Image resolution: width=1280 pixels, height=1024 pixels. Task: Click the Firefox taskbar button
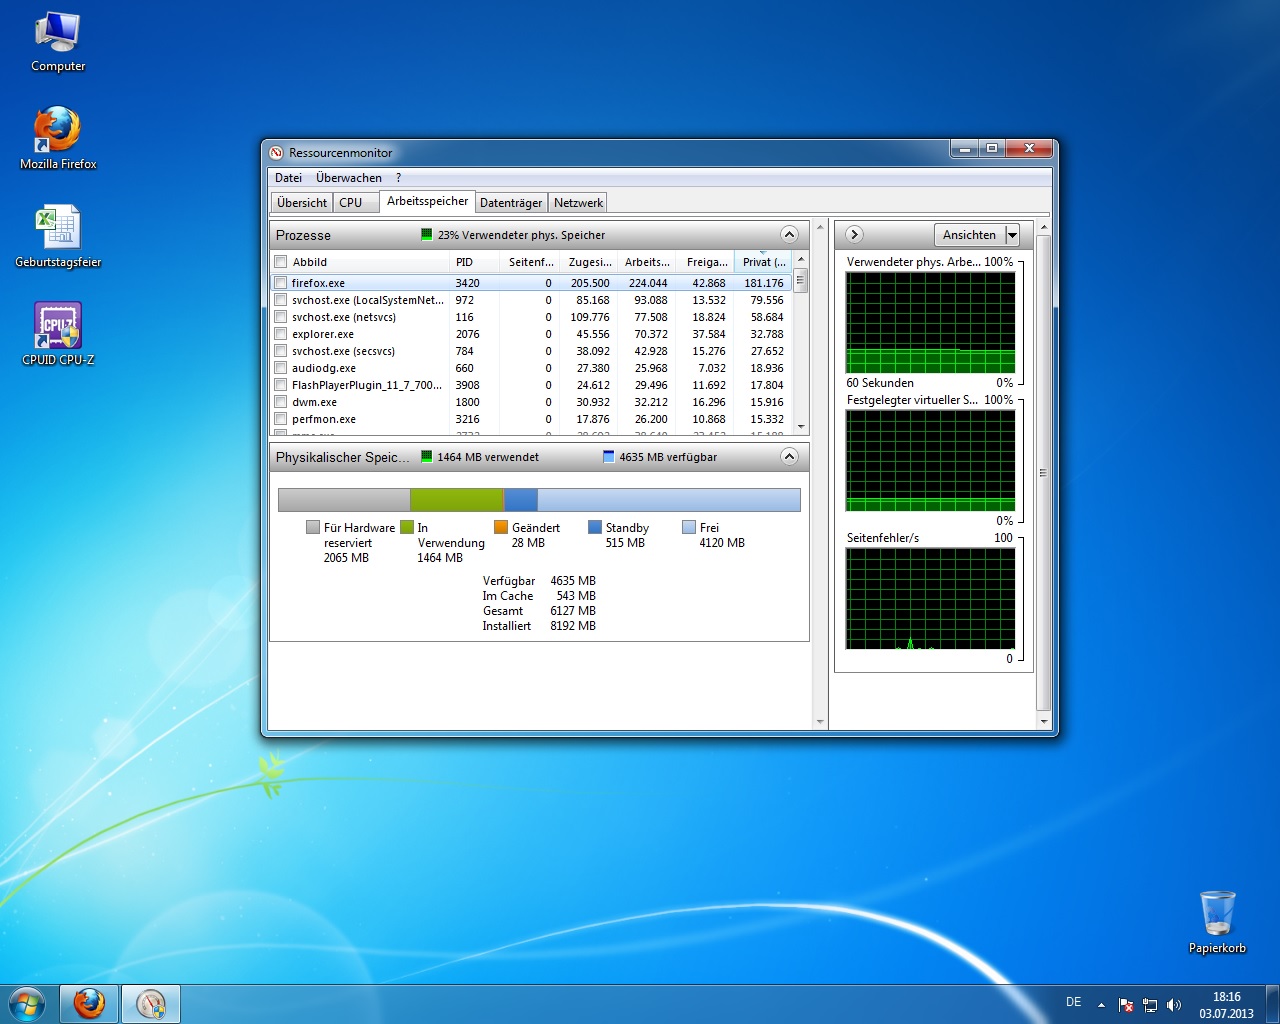89,1004
